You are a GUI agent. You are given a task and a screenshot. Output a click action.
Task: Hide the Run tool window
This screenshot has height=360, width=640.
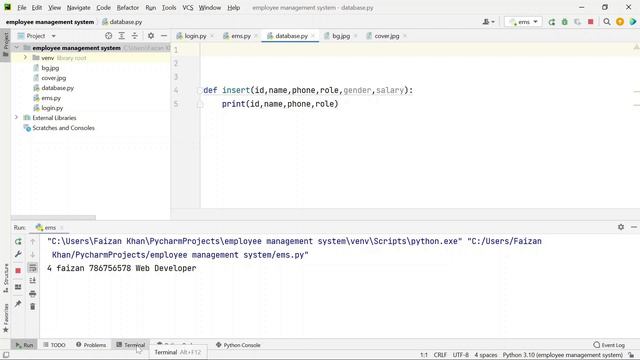coord(634,227)
